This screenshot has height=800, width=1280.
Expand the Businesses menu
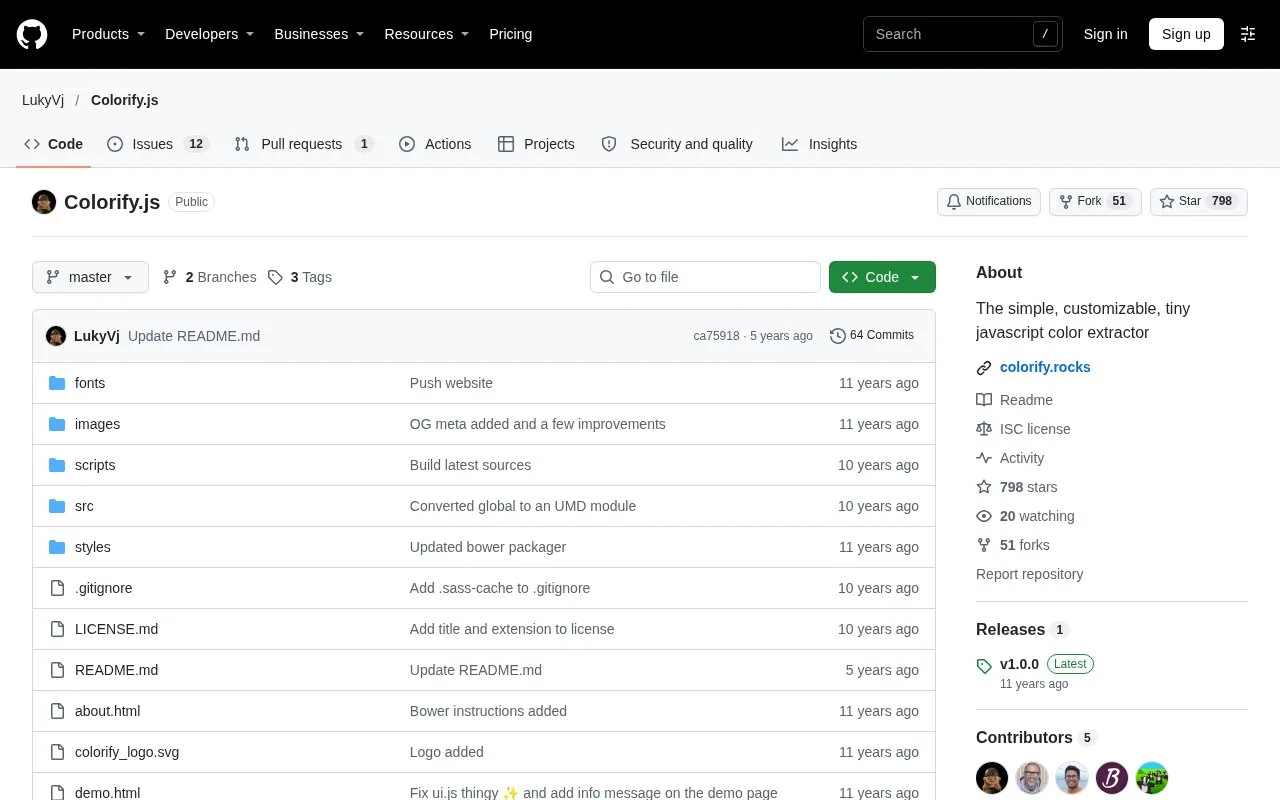pos(319,34)
